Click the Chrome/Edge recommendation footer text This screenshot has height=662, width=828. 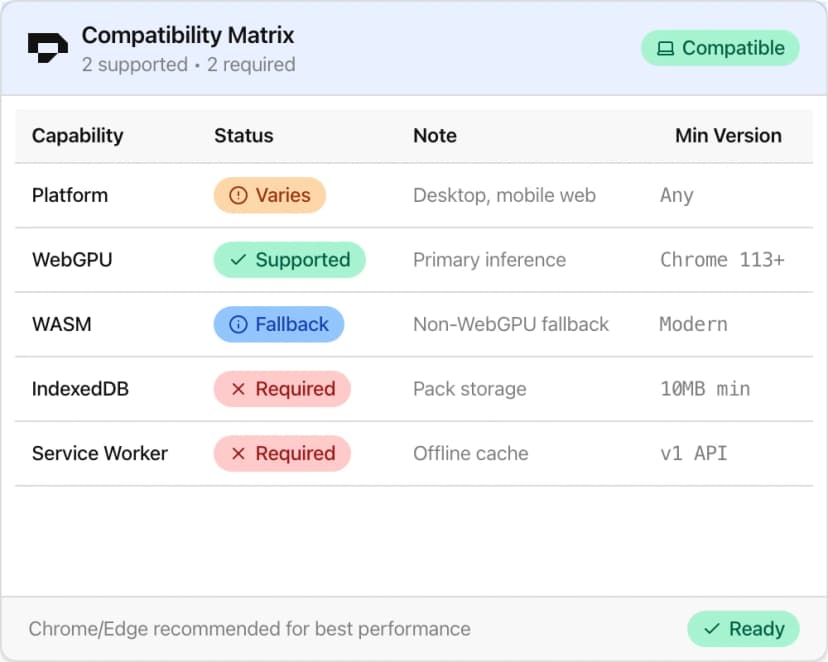[x=249, y=629]
